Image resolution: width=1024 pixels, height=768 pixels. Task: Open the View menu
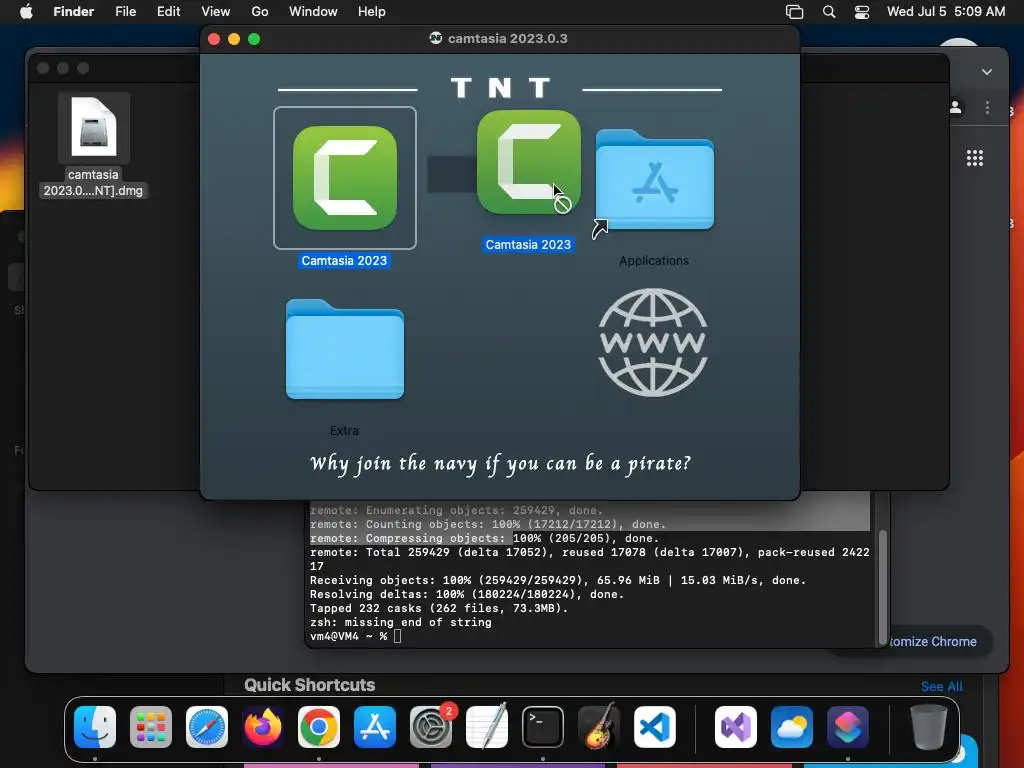click(x=216, y=12)
